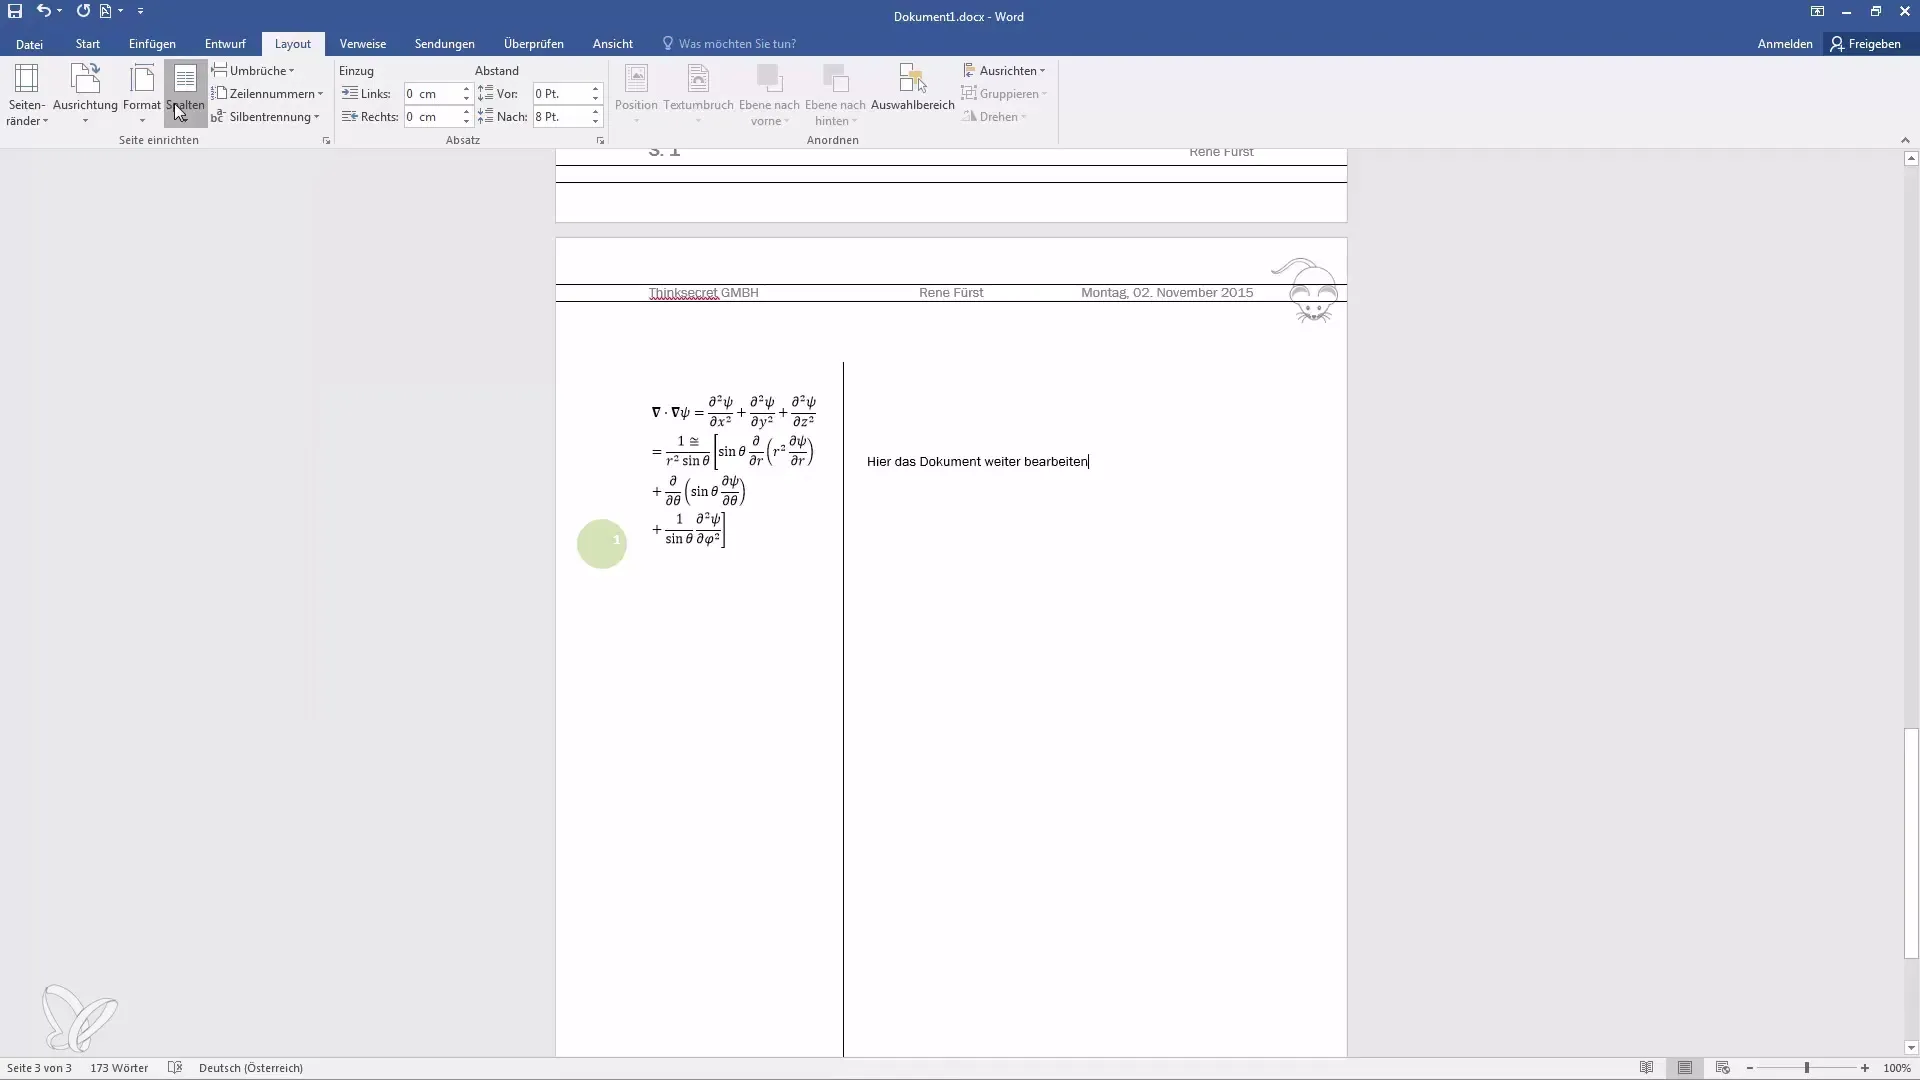Switch to Print Layout view

click(x=1685, y=1068)
